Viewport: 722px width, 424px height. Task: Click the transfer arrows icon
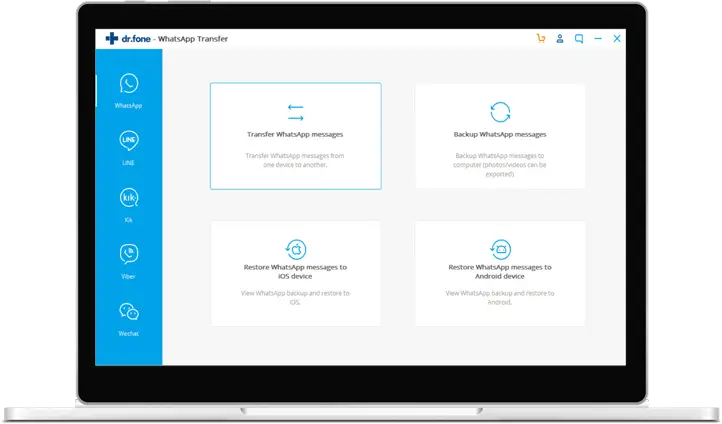point(296,112)
